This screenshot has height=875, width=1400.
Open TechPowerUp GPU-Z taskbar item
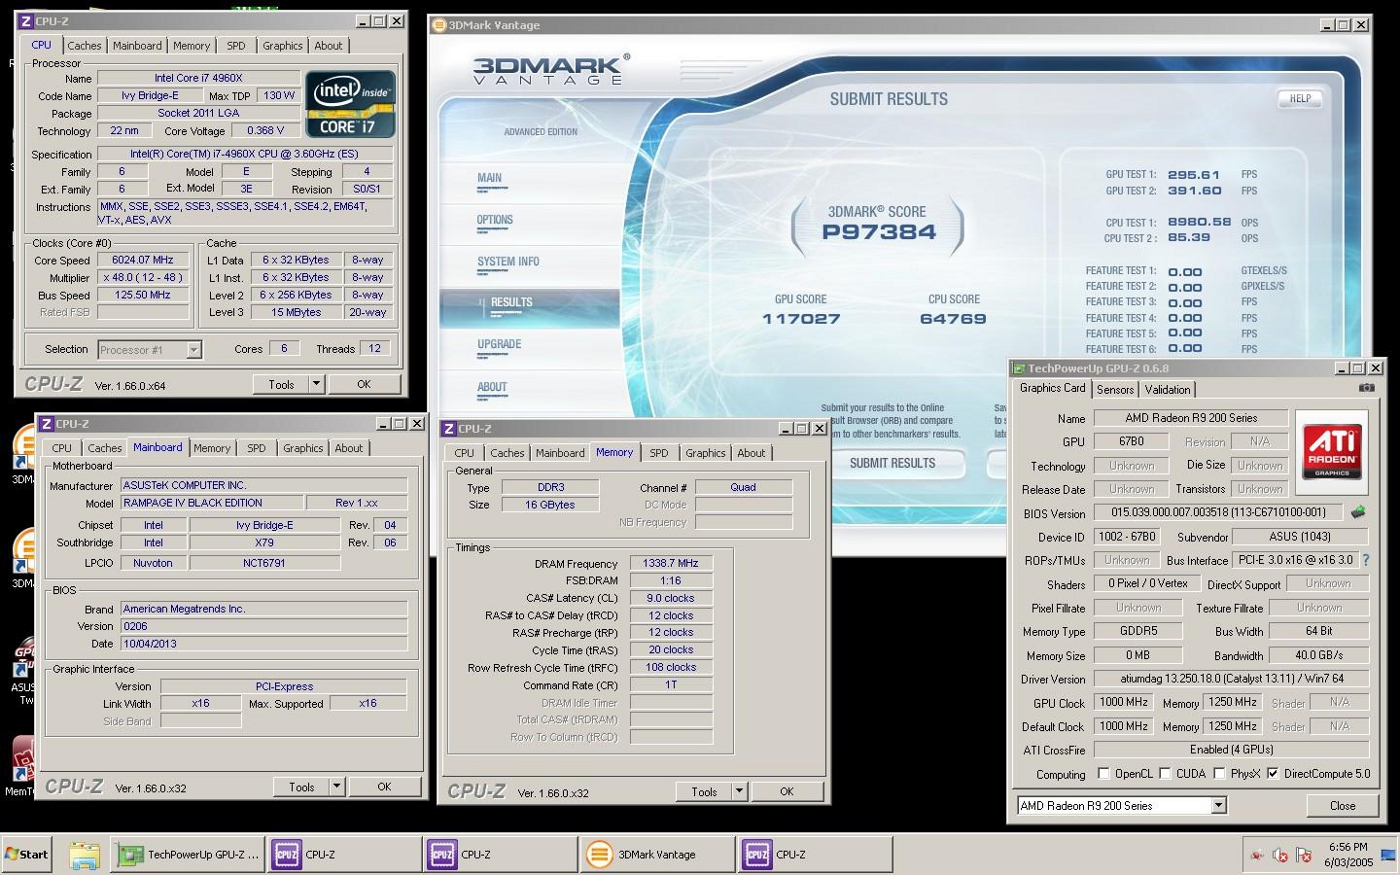188,855
